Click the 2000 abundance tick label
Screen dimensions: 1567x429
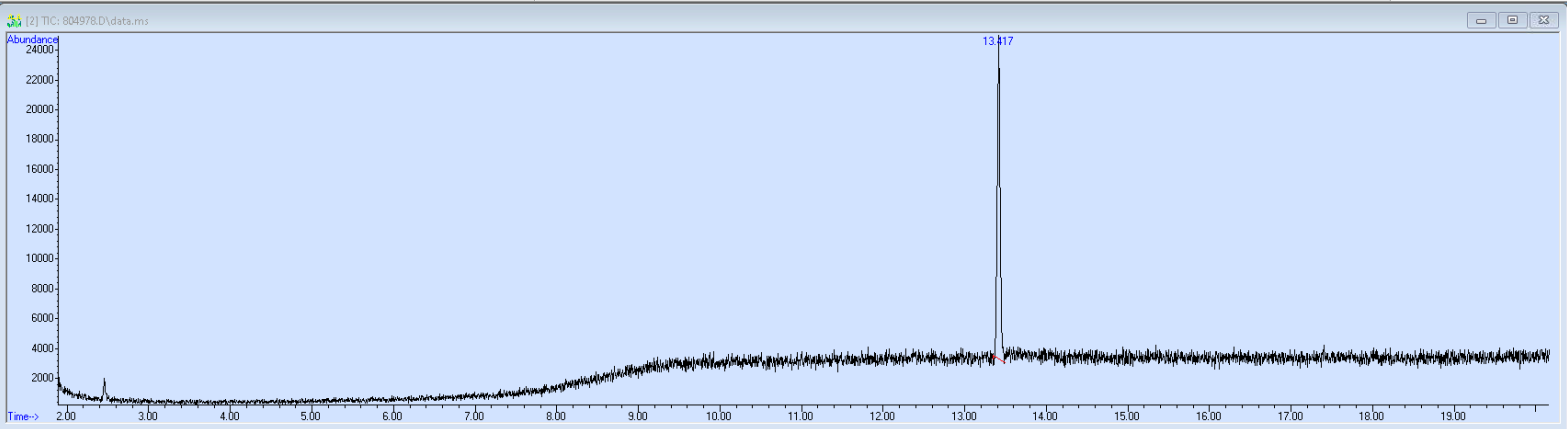click(42, 378)
